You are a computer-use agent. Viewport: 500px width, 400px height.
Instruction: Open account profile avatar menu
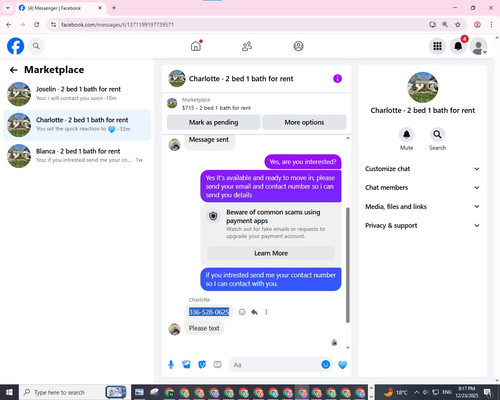pyautogui.click(x=479, y=47)
